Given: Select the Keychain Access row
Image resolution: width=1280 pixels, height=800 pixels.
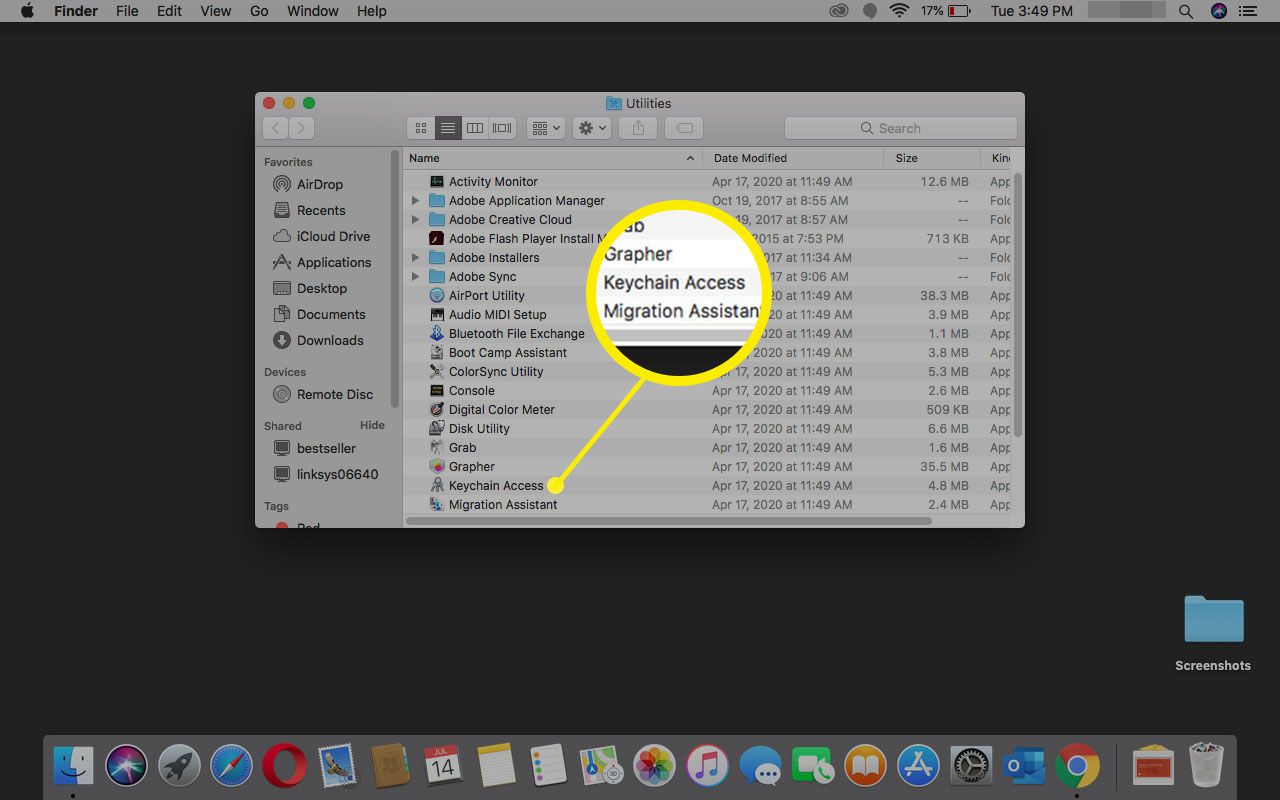Looking at the screenshot, I should tap(706, 485).
